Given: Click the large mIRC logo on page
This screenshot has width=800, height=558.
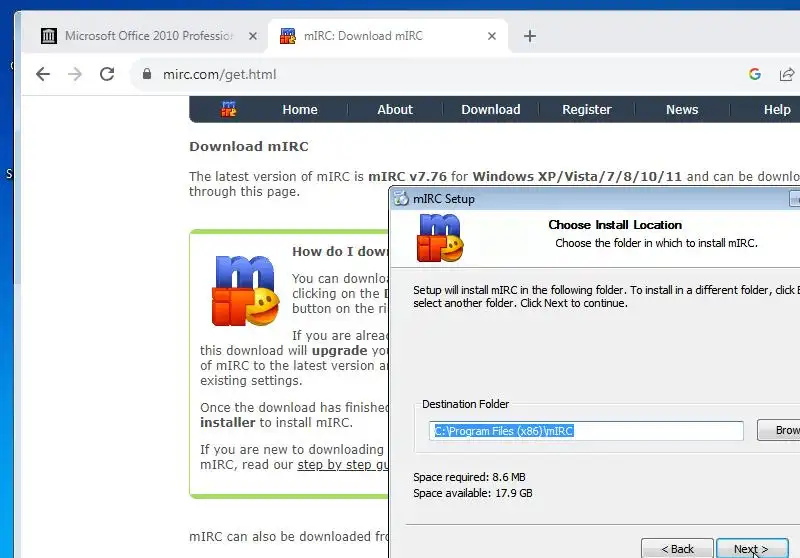Looking at the screenshot, I should (245, 291).
